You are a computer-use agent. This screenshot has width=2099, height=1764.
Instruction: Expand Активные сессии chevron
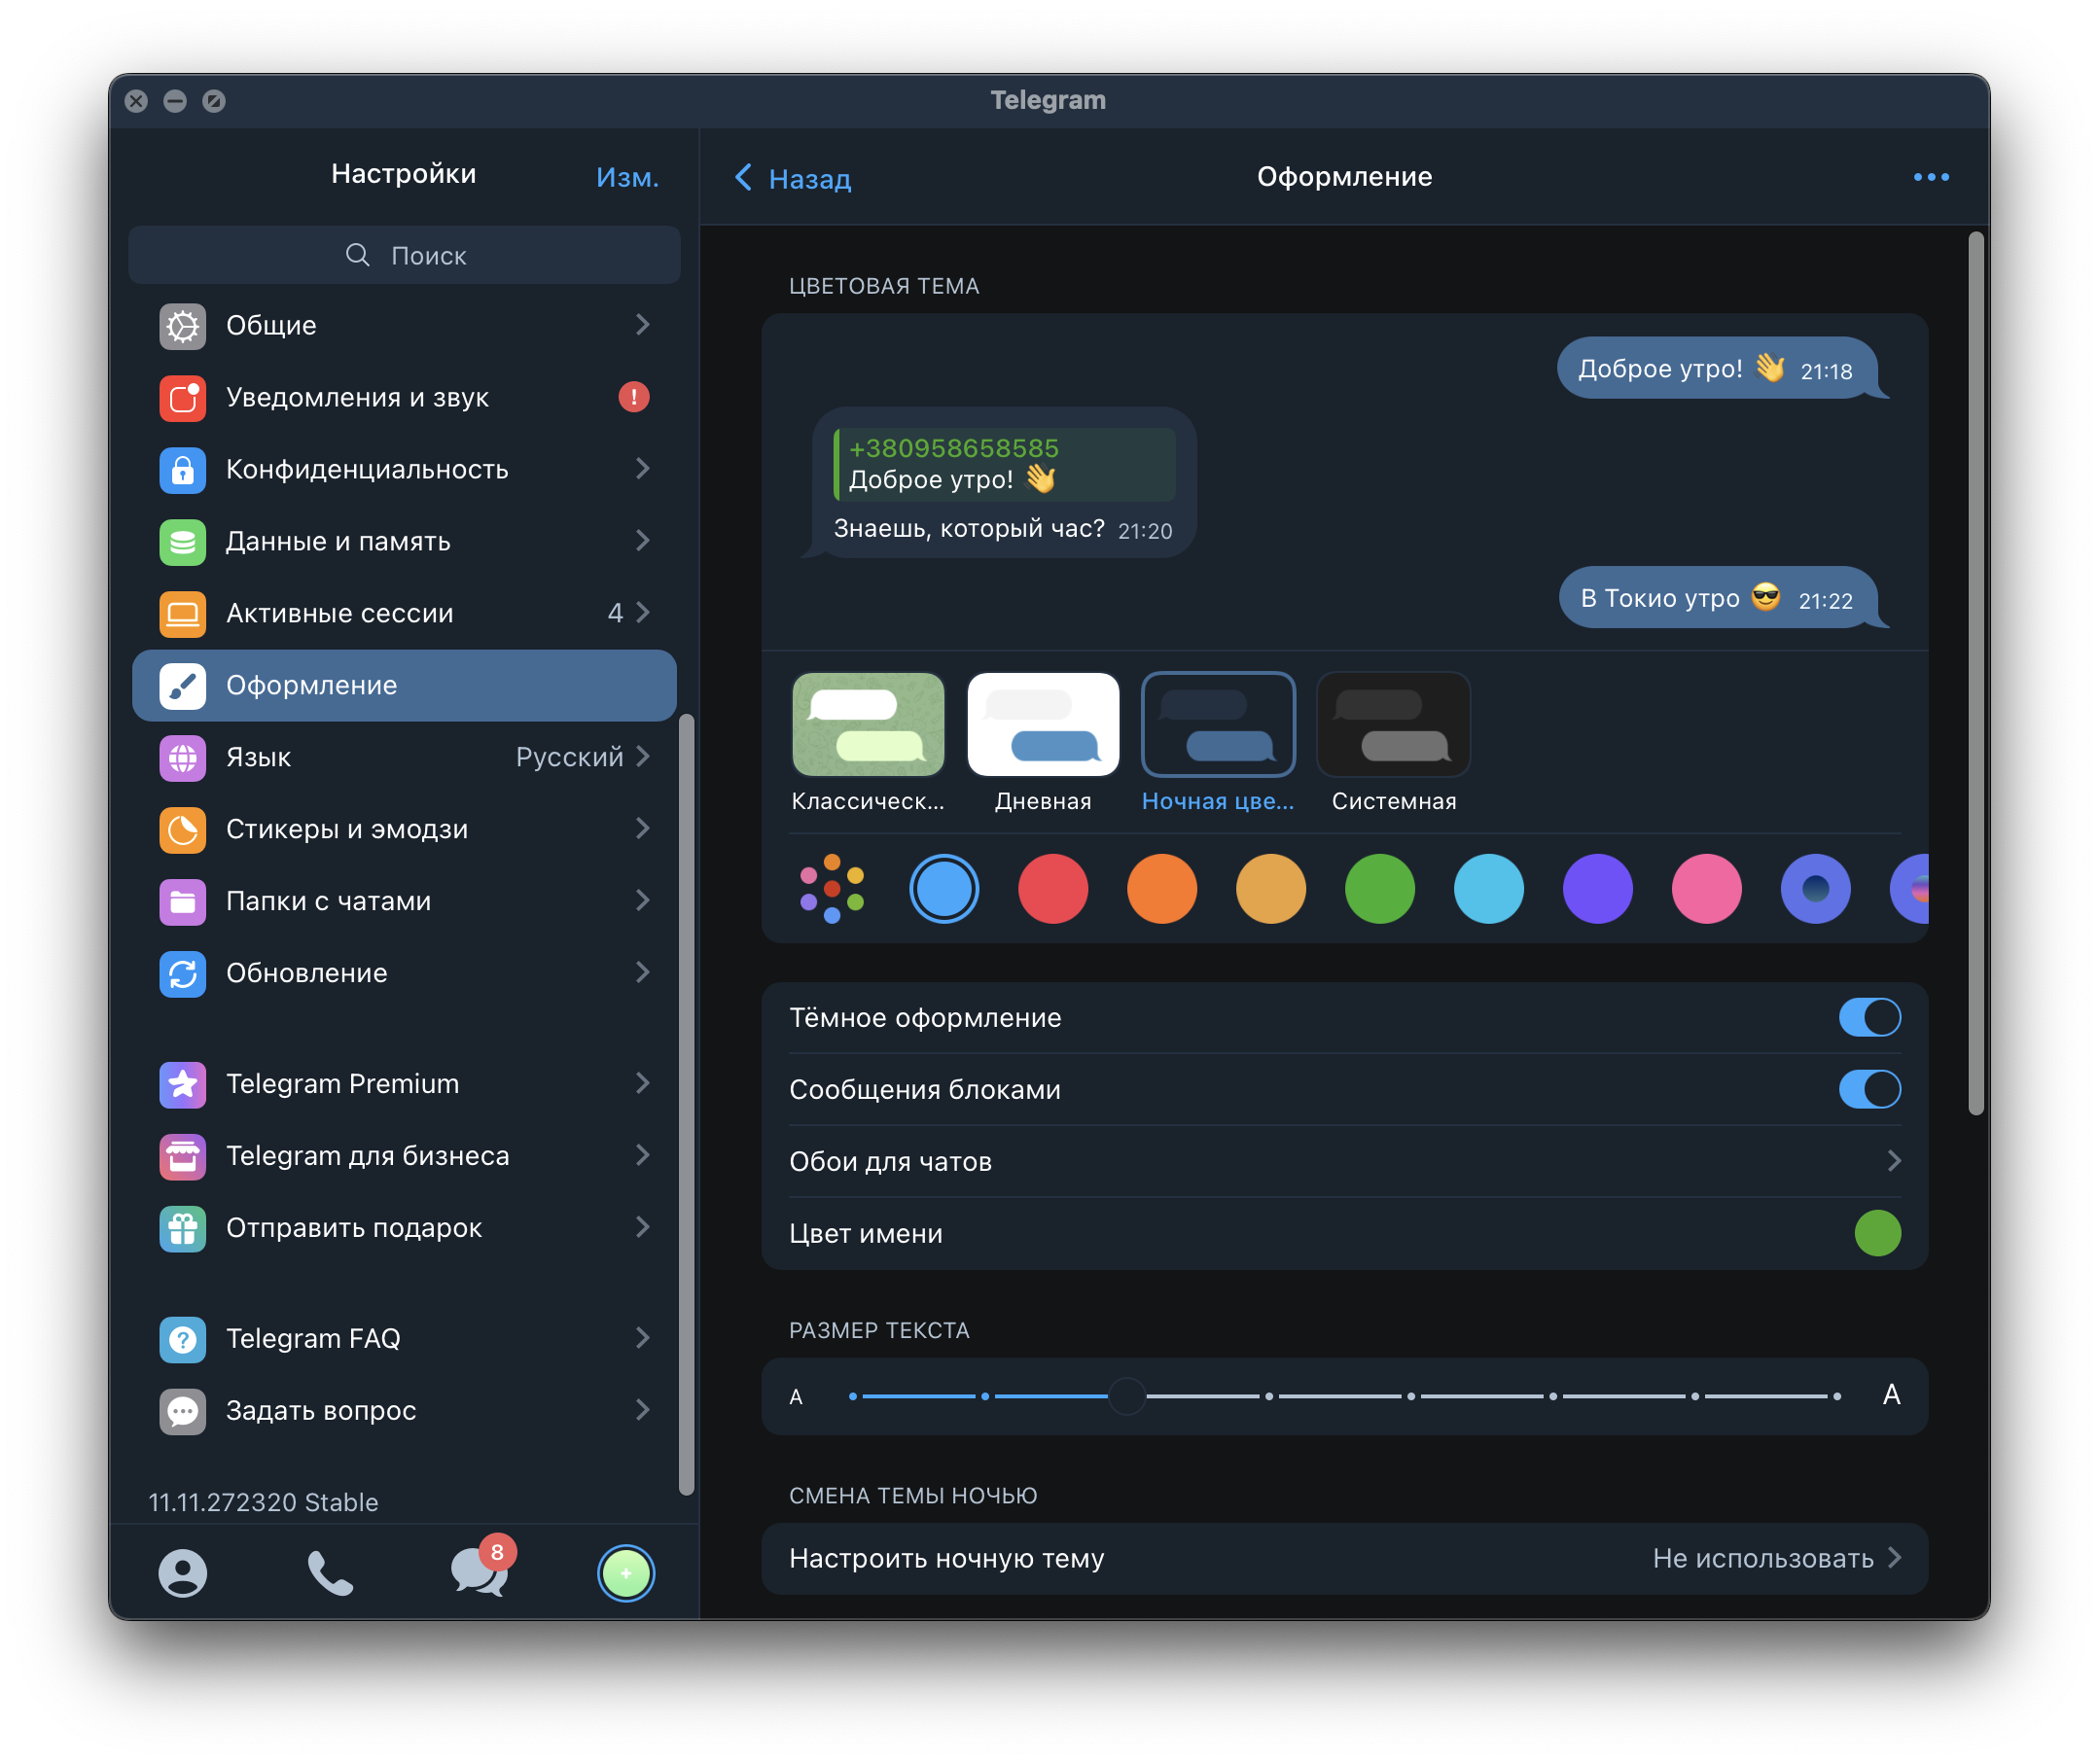tap(643, 613)
